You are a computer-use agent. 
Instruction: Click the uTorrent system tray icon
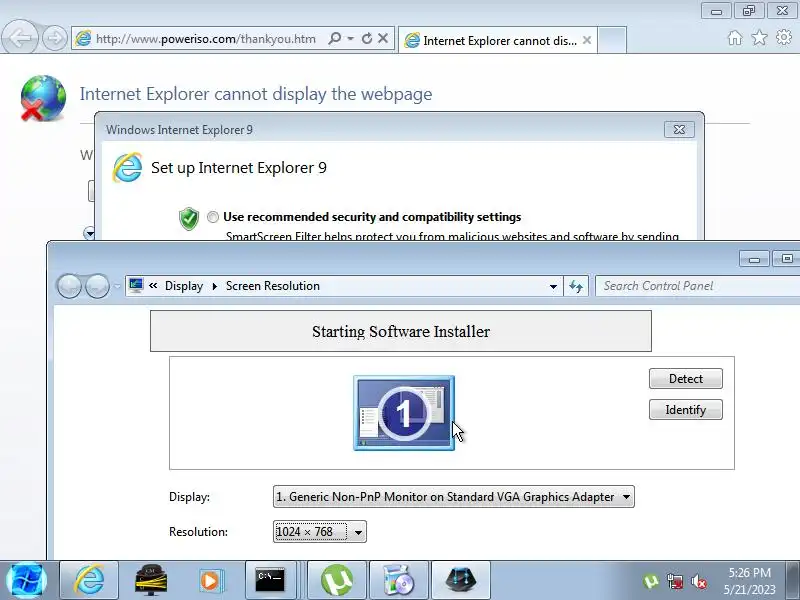point(651,581)
